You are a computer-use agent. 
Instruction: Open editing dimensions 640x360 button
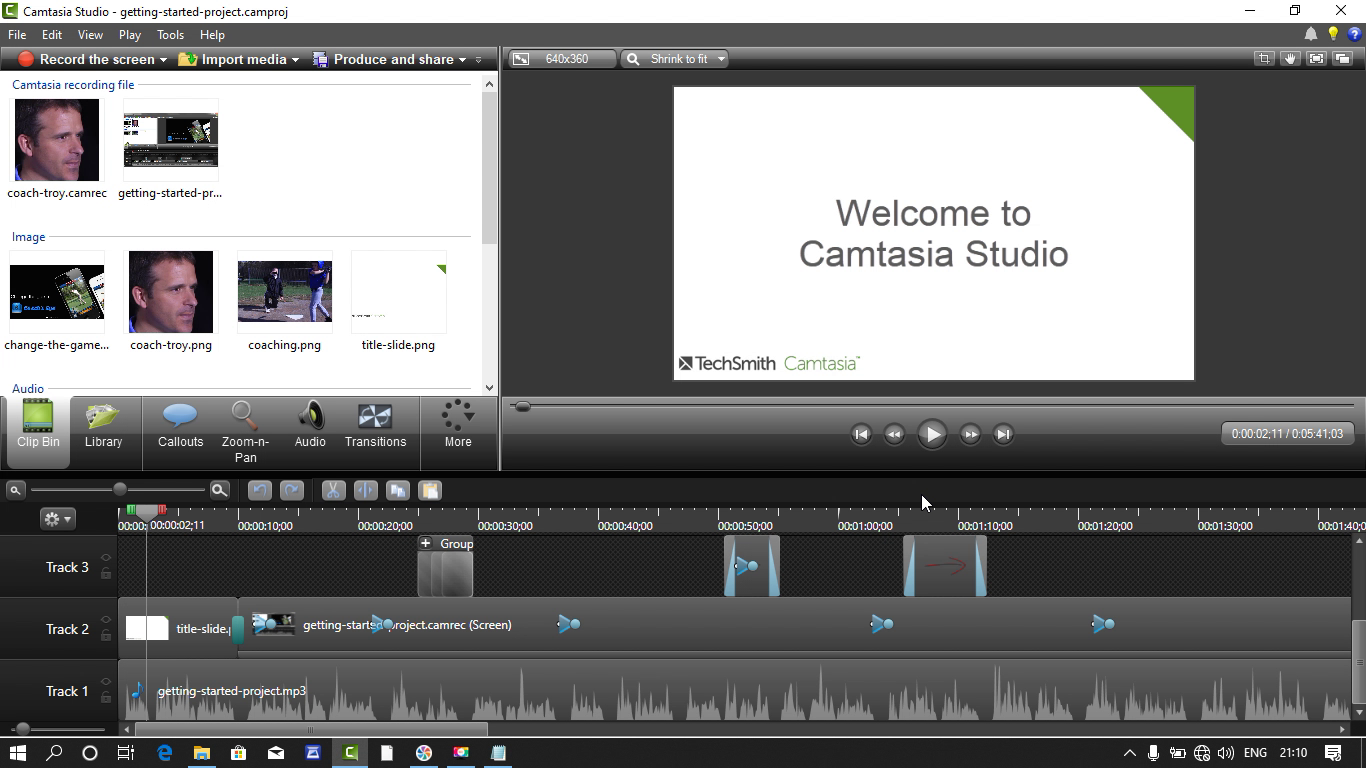click(562, 59)
